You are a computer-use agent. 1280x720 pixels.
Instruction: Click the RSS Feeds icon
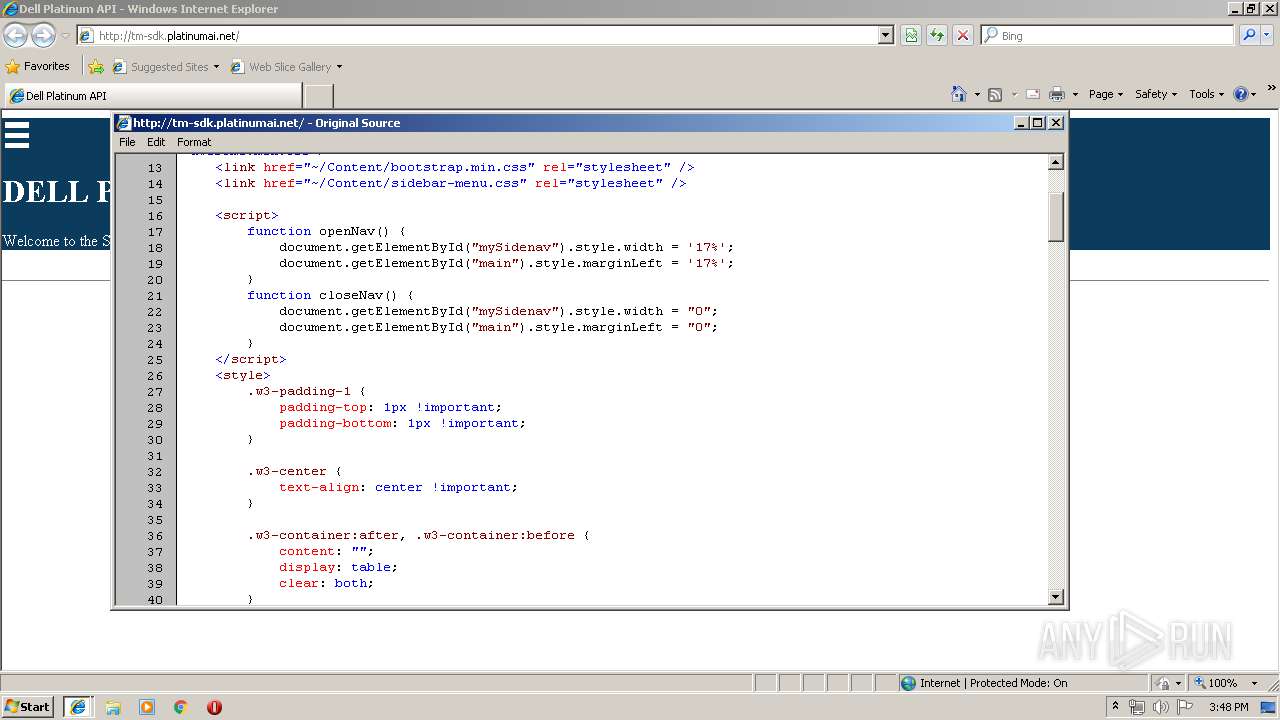coord(995,94)
